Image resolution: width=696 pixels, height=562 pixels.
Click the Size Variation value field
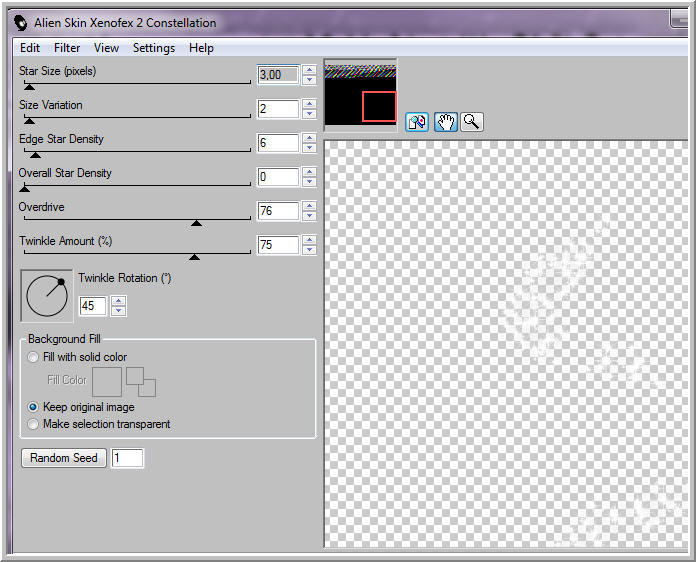[x=278, y=109]
